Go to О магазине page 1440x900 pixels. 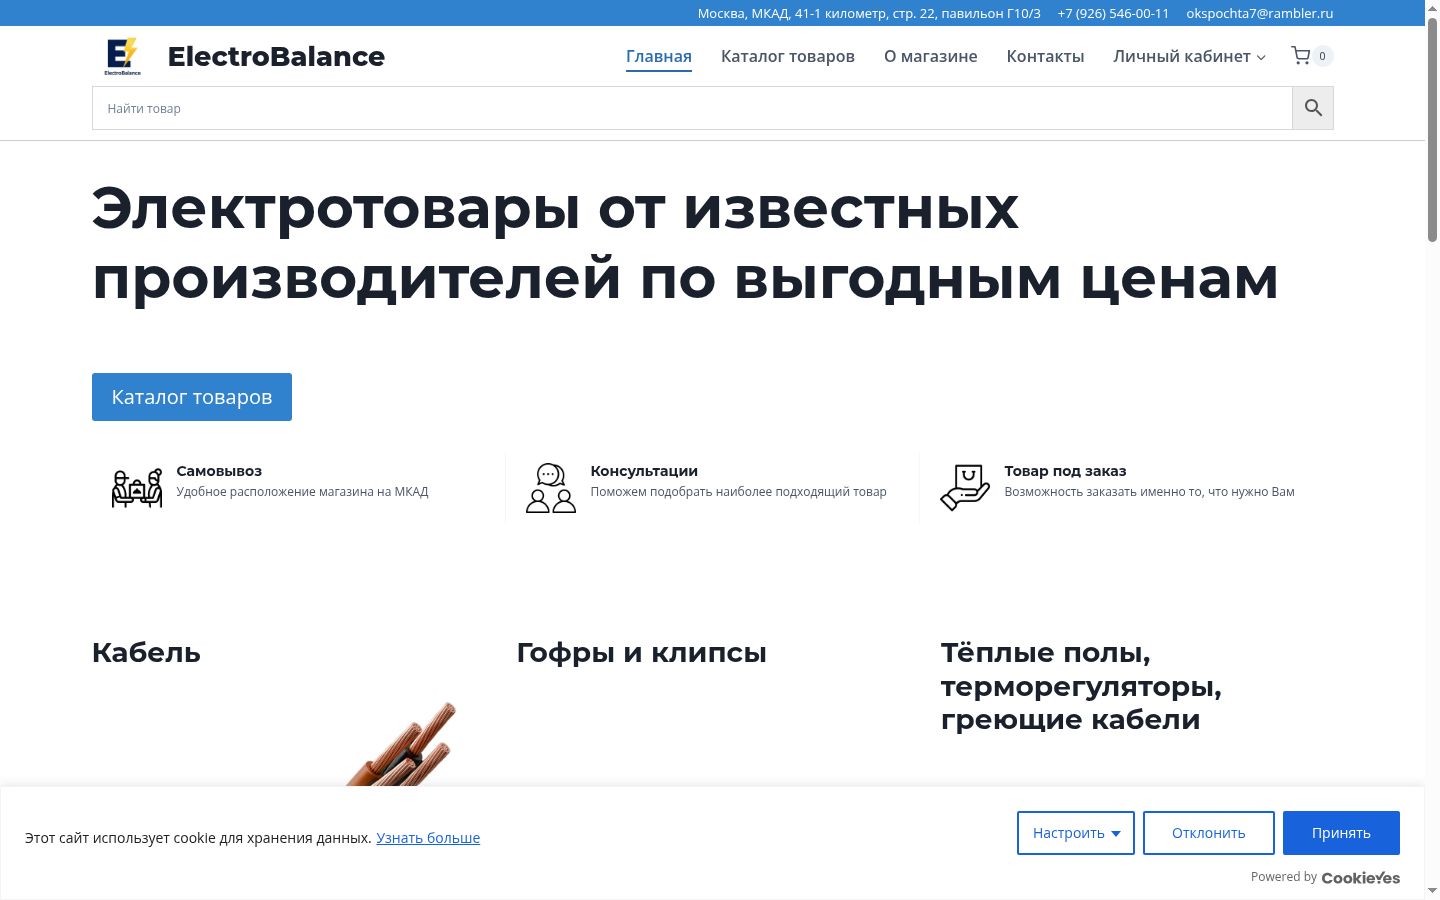(931, 57)
